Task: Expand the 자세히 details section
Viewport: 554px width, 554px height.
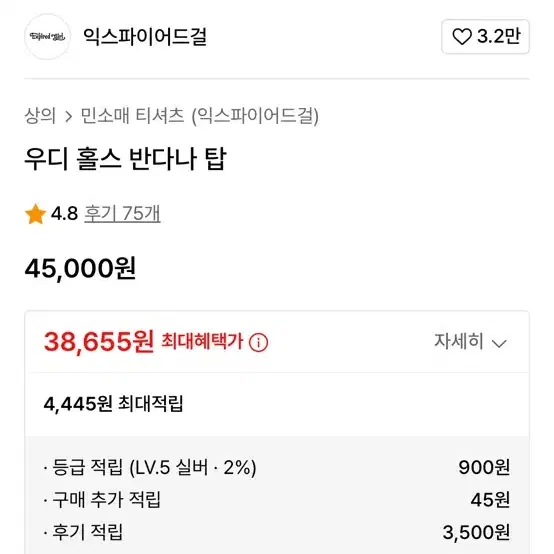Action: pyautogui.click(x=470, y=342)
